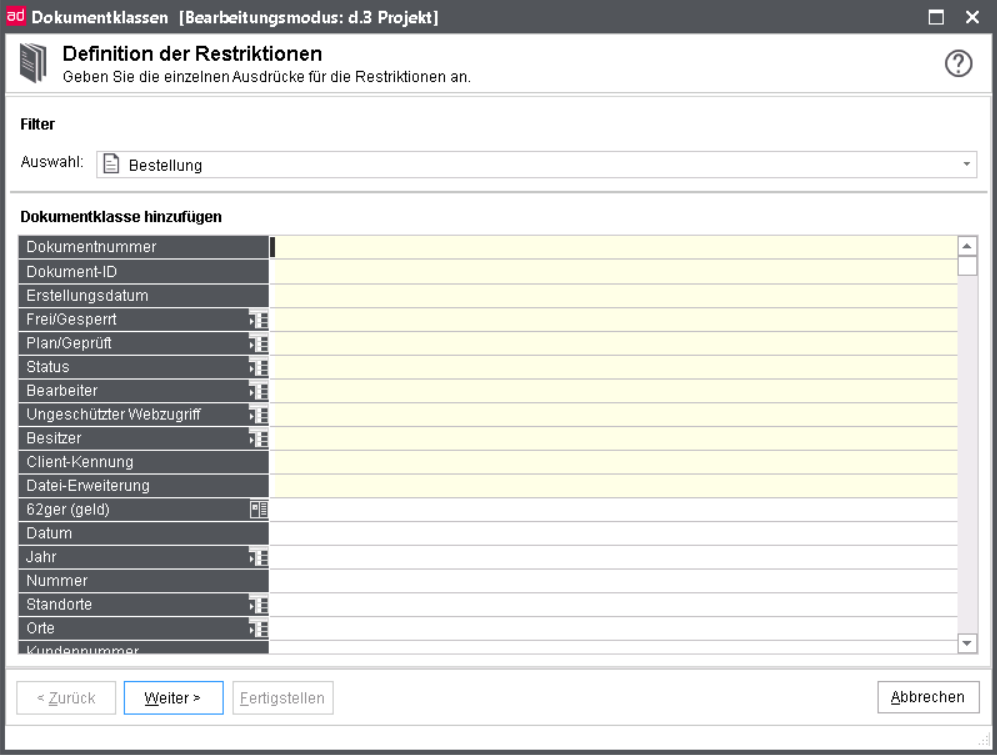
Task: Open dataset icon for 62ger (geld)
Action: pos(259,509)
